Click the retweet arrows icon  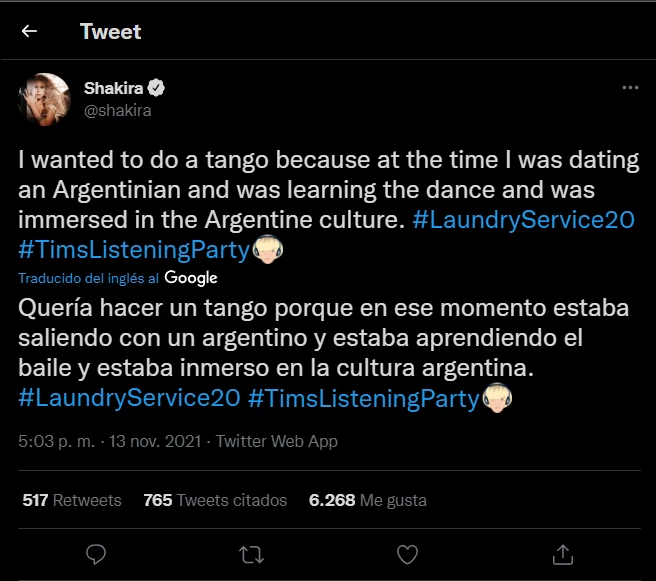[x=251, y=553]
